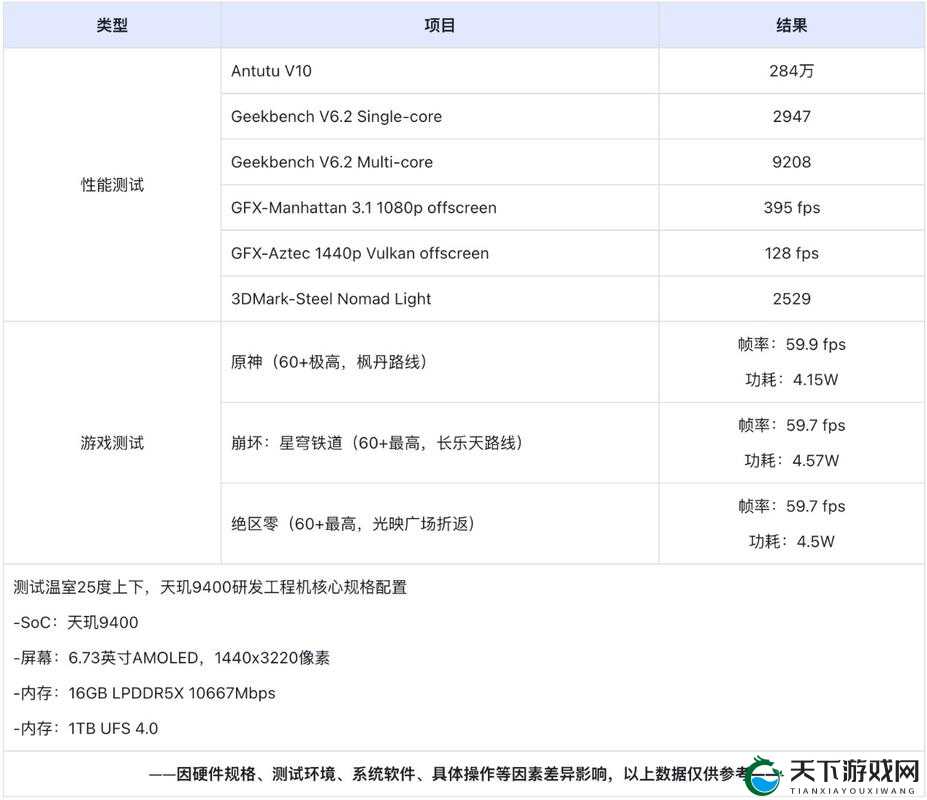
Task: Select 崩坏：星穹铁道 test item
Action: click(377, 443)
